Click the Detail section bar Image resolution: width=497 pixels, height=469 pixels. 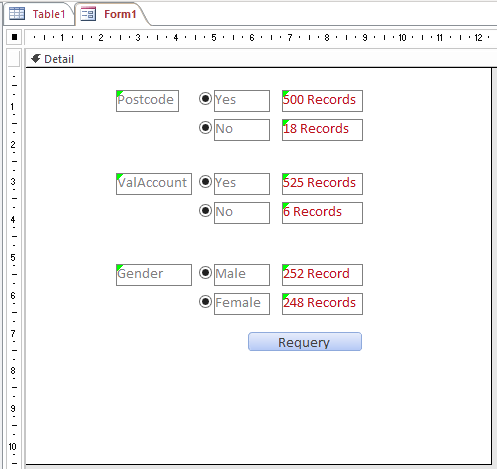click(x=261, y=59)
